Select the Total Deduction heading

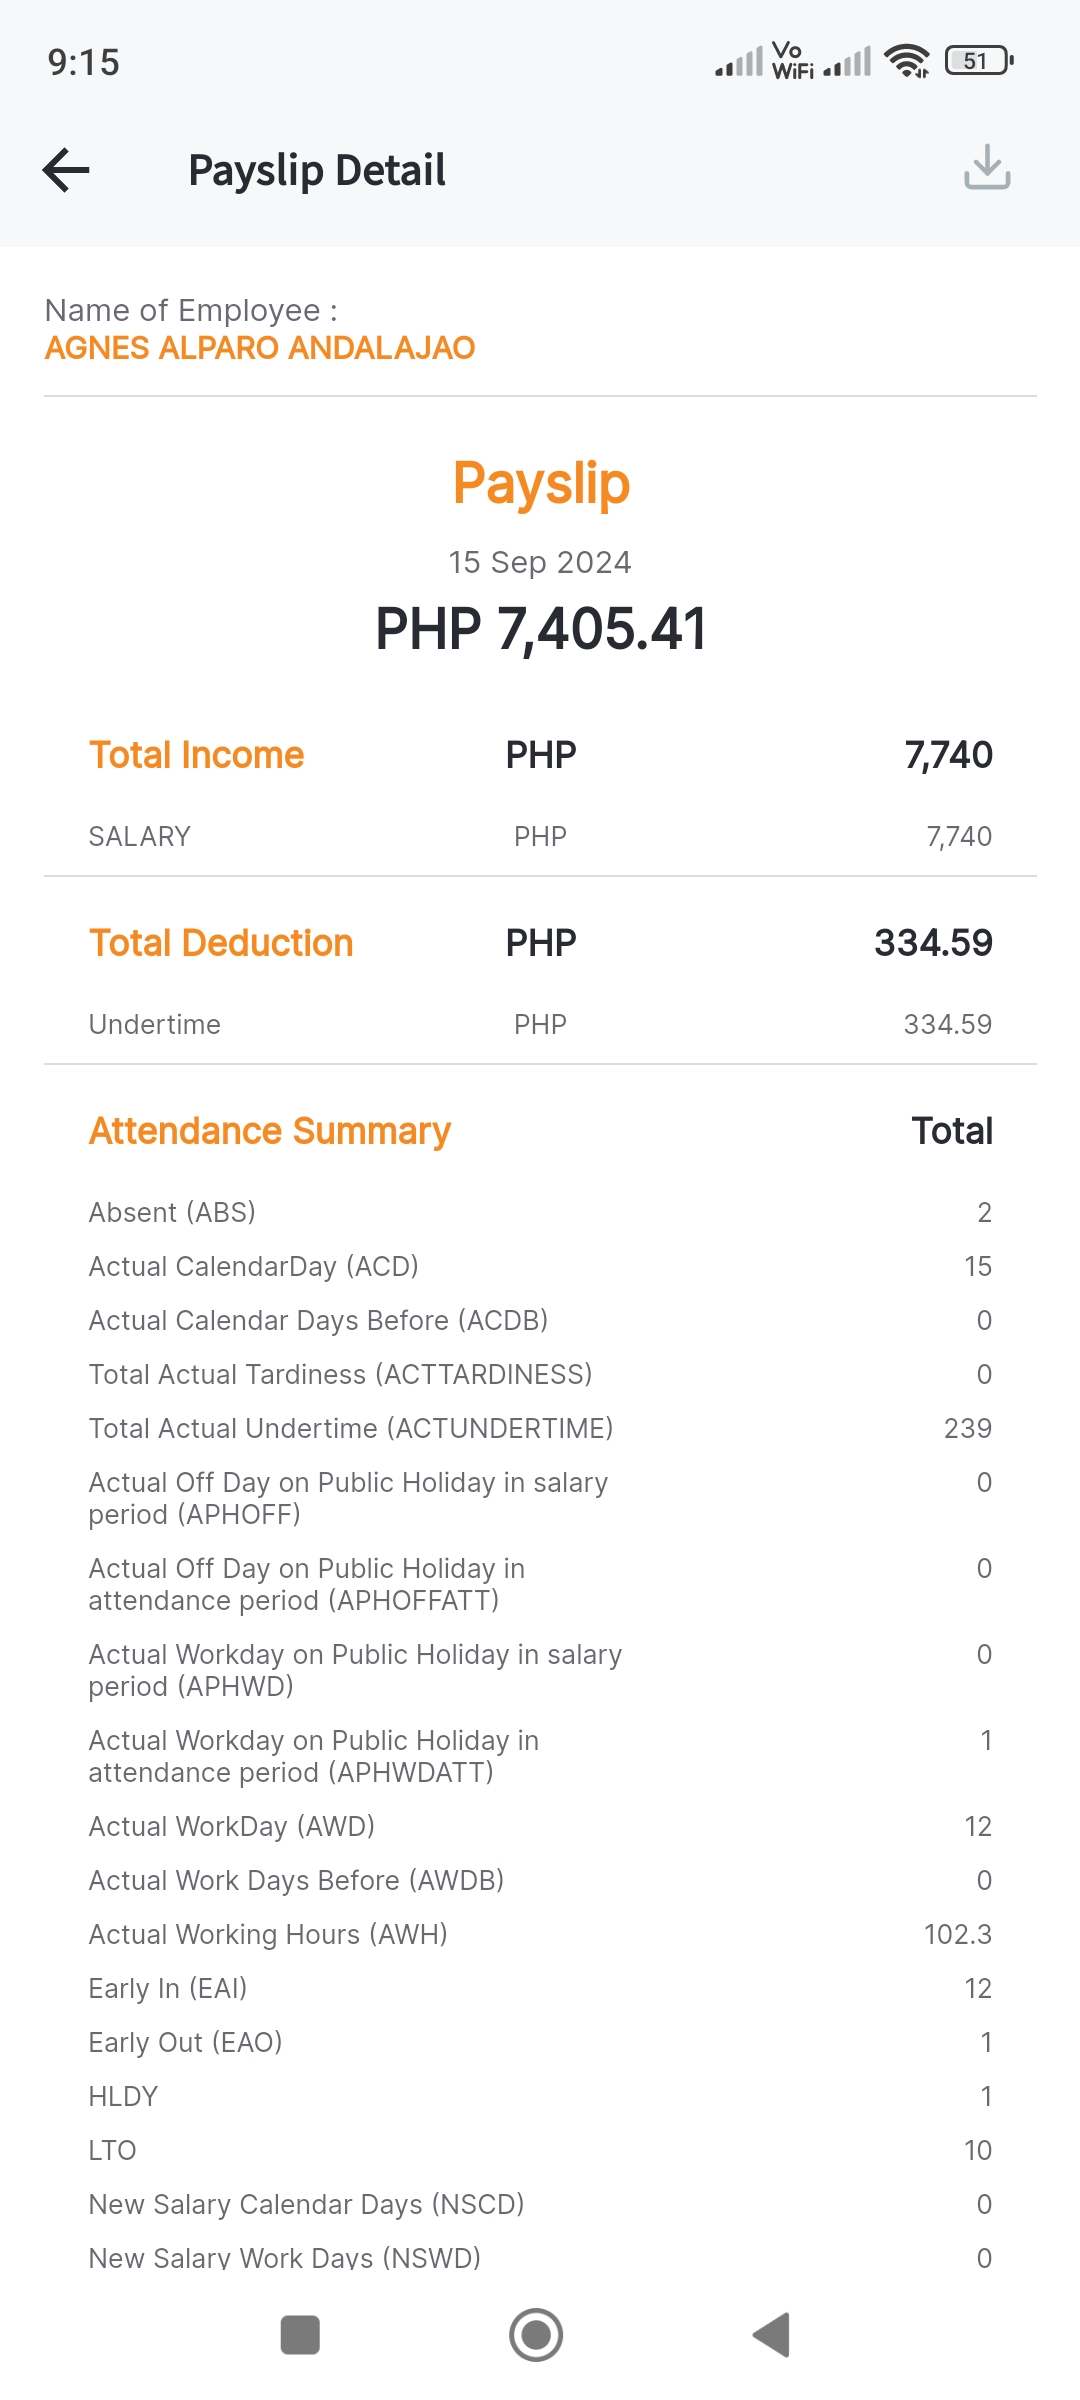(221, 943)
